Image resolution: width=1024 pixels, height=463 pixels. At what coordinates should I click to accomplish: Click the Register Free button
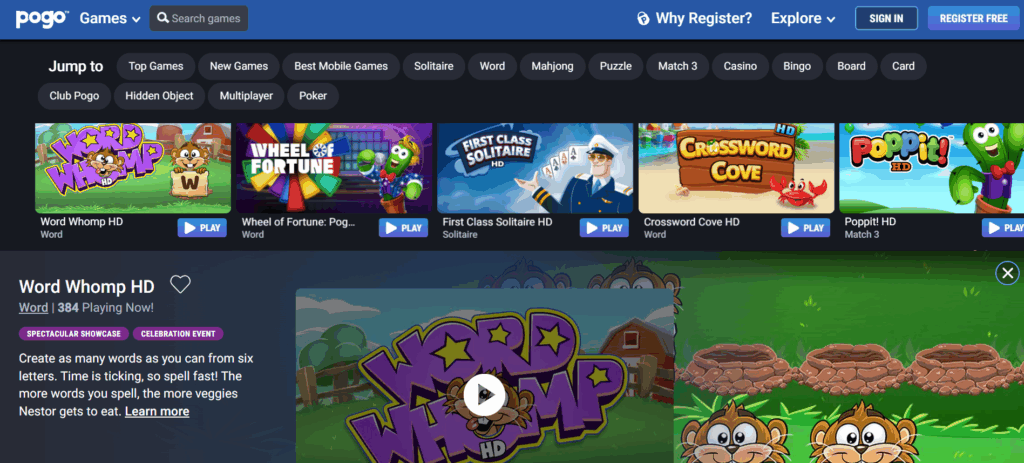[974, 18]
